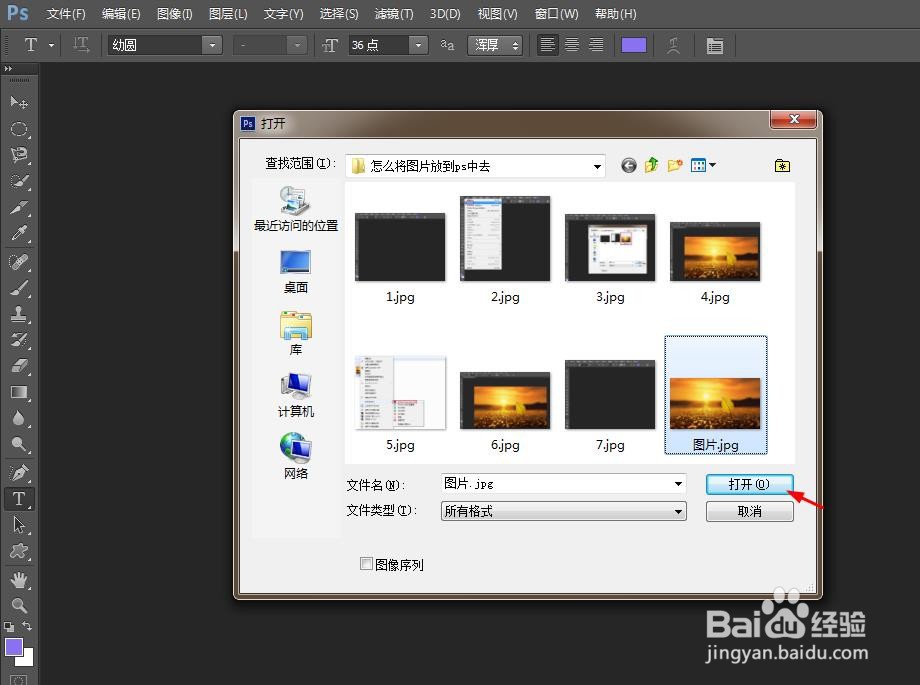Screen dimensions: 920x685
Task: Select the Elliptical Marquee tool
Action: click(x=19, y=129)
